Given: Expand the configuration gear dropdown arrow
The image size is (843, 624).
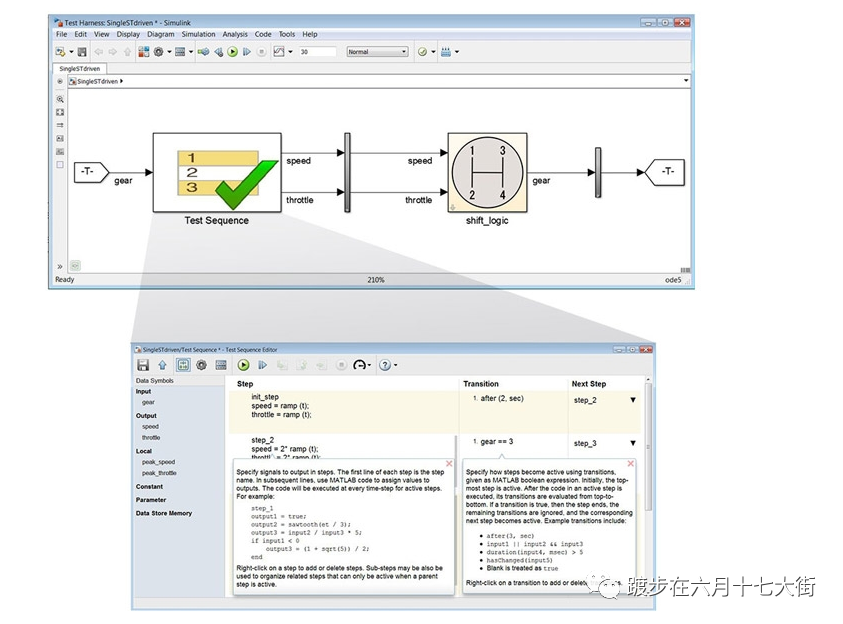Looking at the screenshot, I should tap(169, 52).
